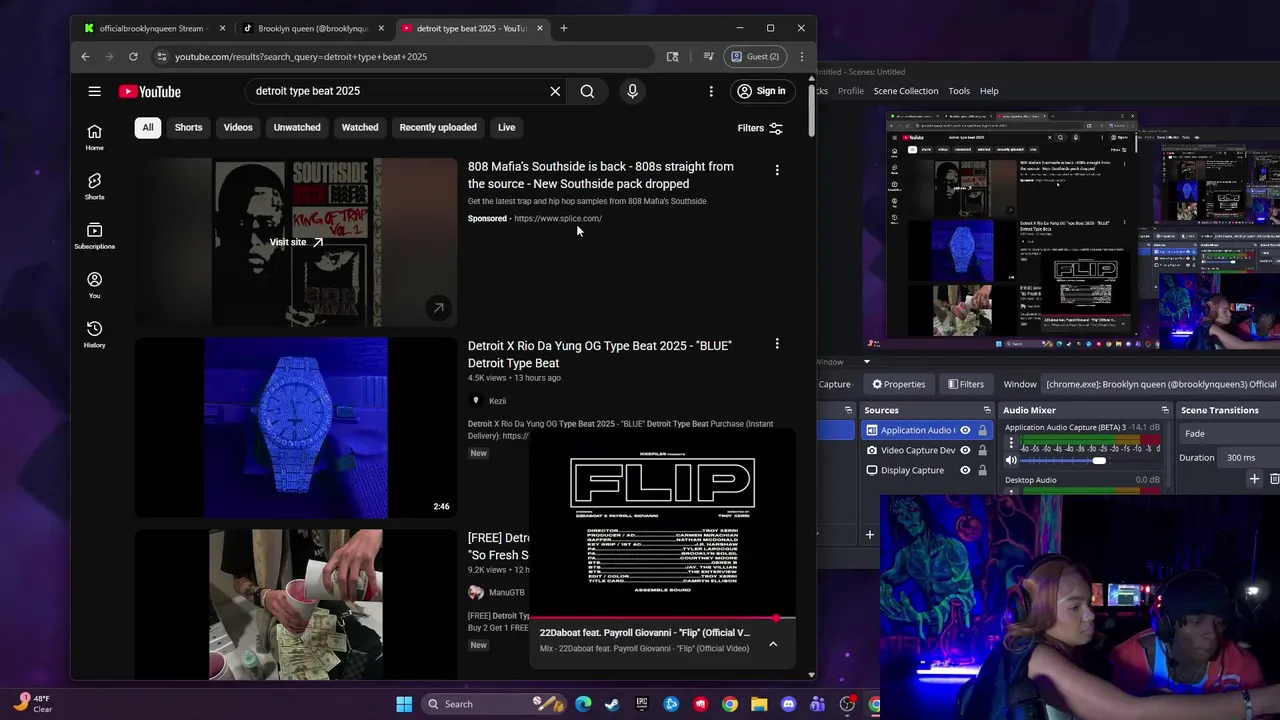Click Sign in on YouTube
1280x720 pixels.
click(x=762, y=91)
